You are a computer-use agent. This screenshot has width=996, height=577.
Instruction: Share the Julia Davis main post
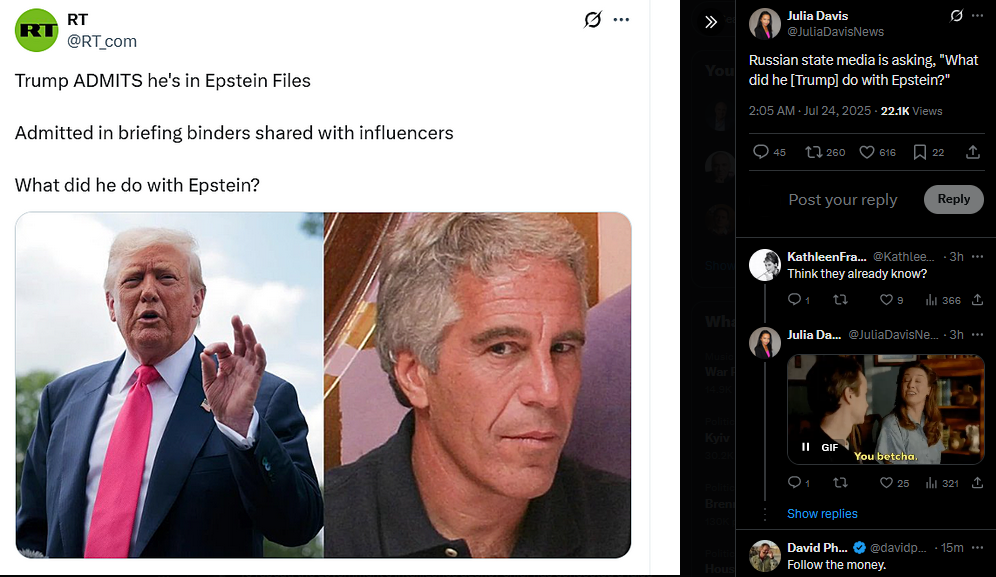pyautogui.click(x=972, y=152)
